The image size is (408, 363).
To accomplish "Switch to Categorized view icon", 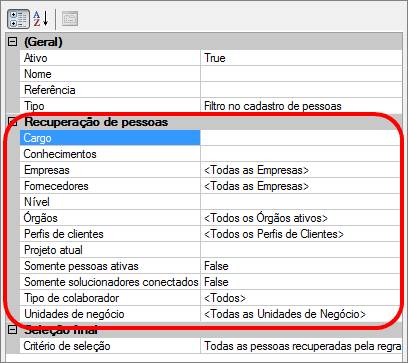I will point(18,19).
